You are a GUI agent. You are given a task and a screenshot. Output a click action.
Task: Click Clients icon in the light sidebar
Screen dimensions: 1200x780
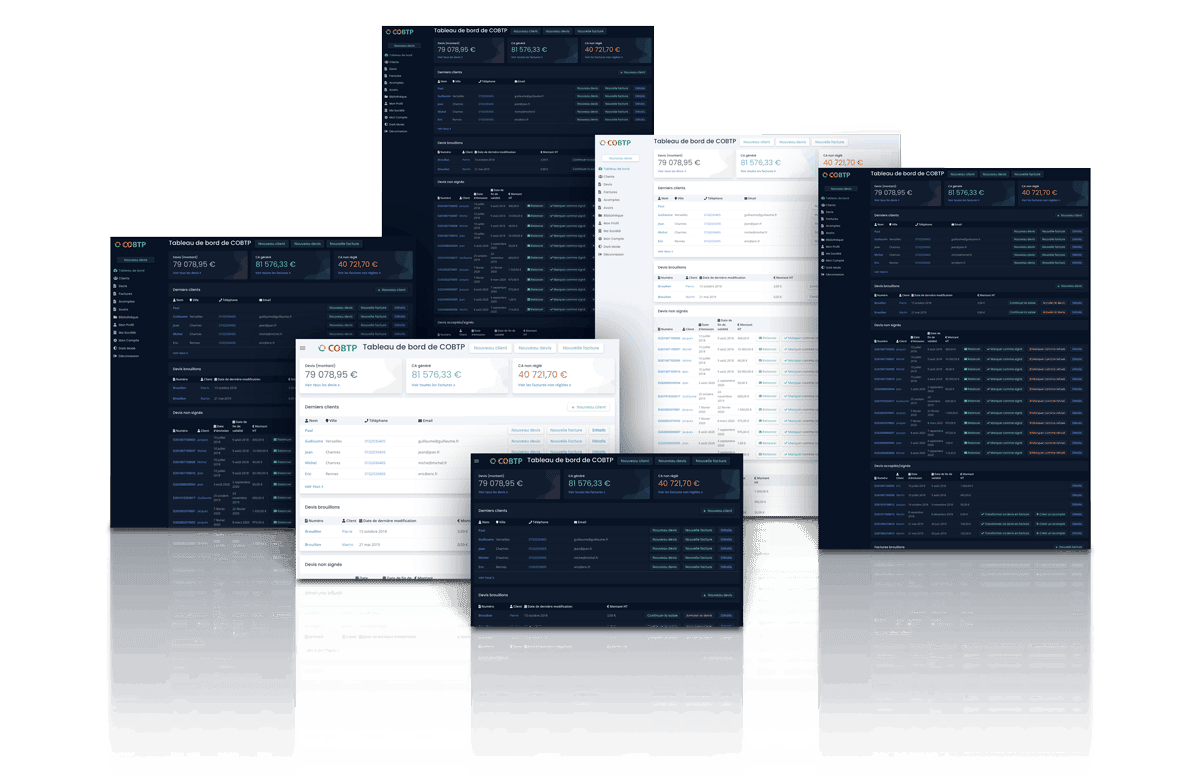pos(598,177)
